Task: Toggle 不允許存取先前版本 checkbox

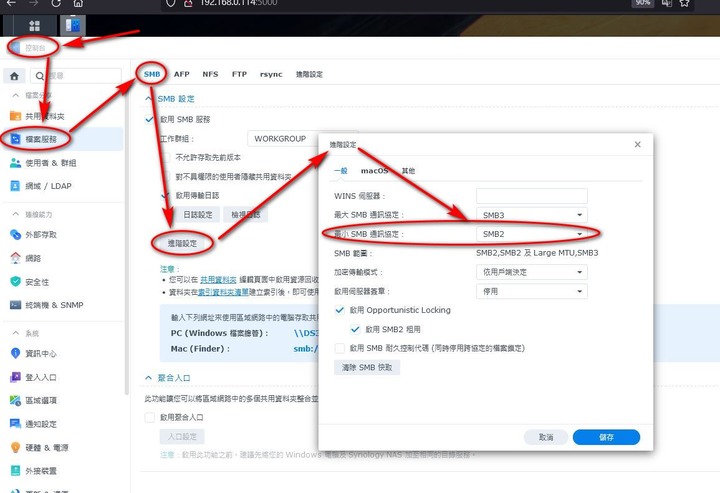Action: (x=165, y=157)
